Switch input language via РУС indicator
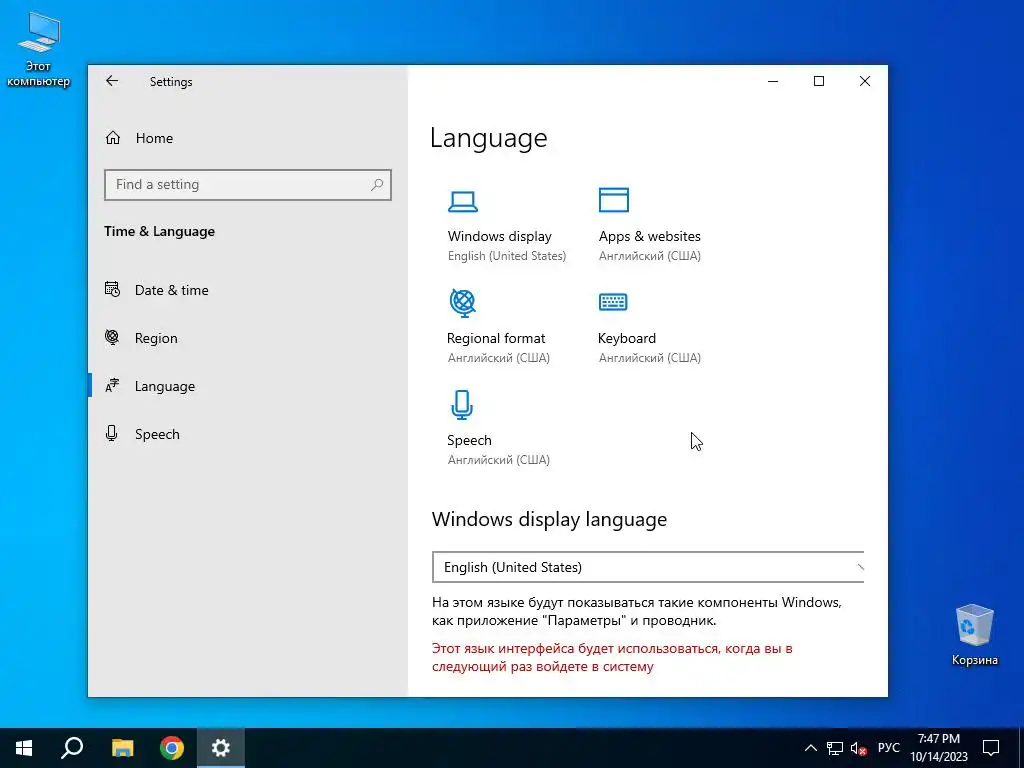The width and height of the screenshot is (1024, 768). (889, 748)
